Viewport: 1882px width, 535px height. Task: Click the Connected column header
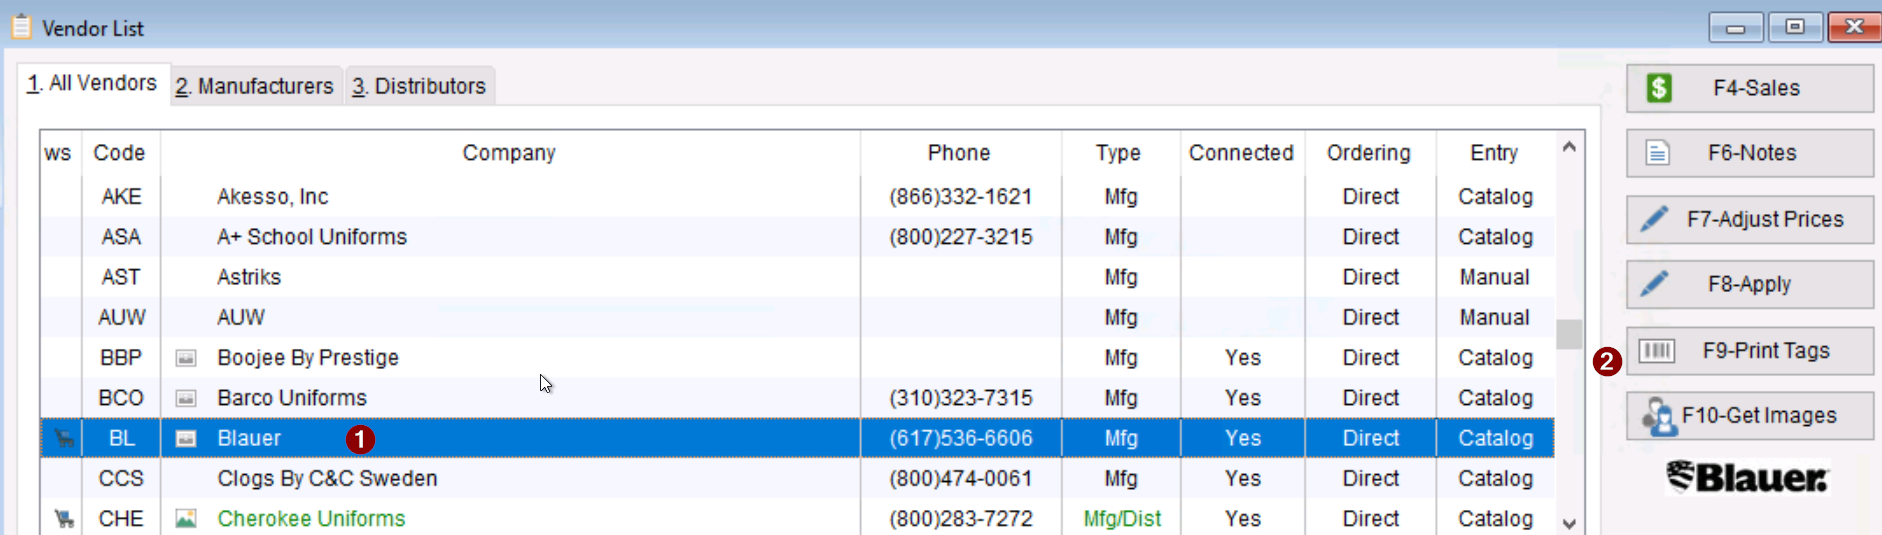(1241, 153)
